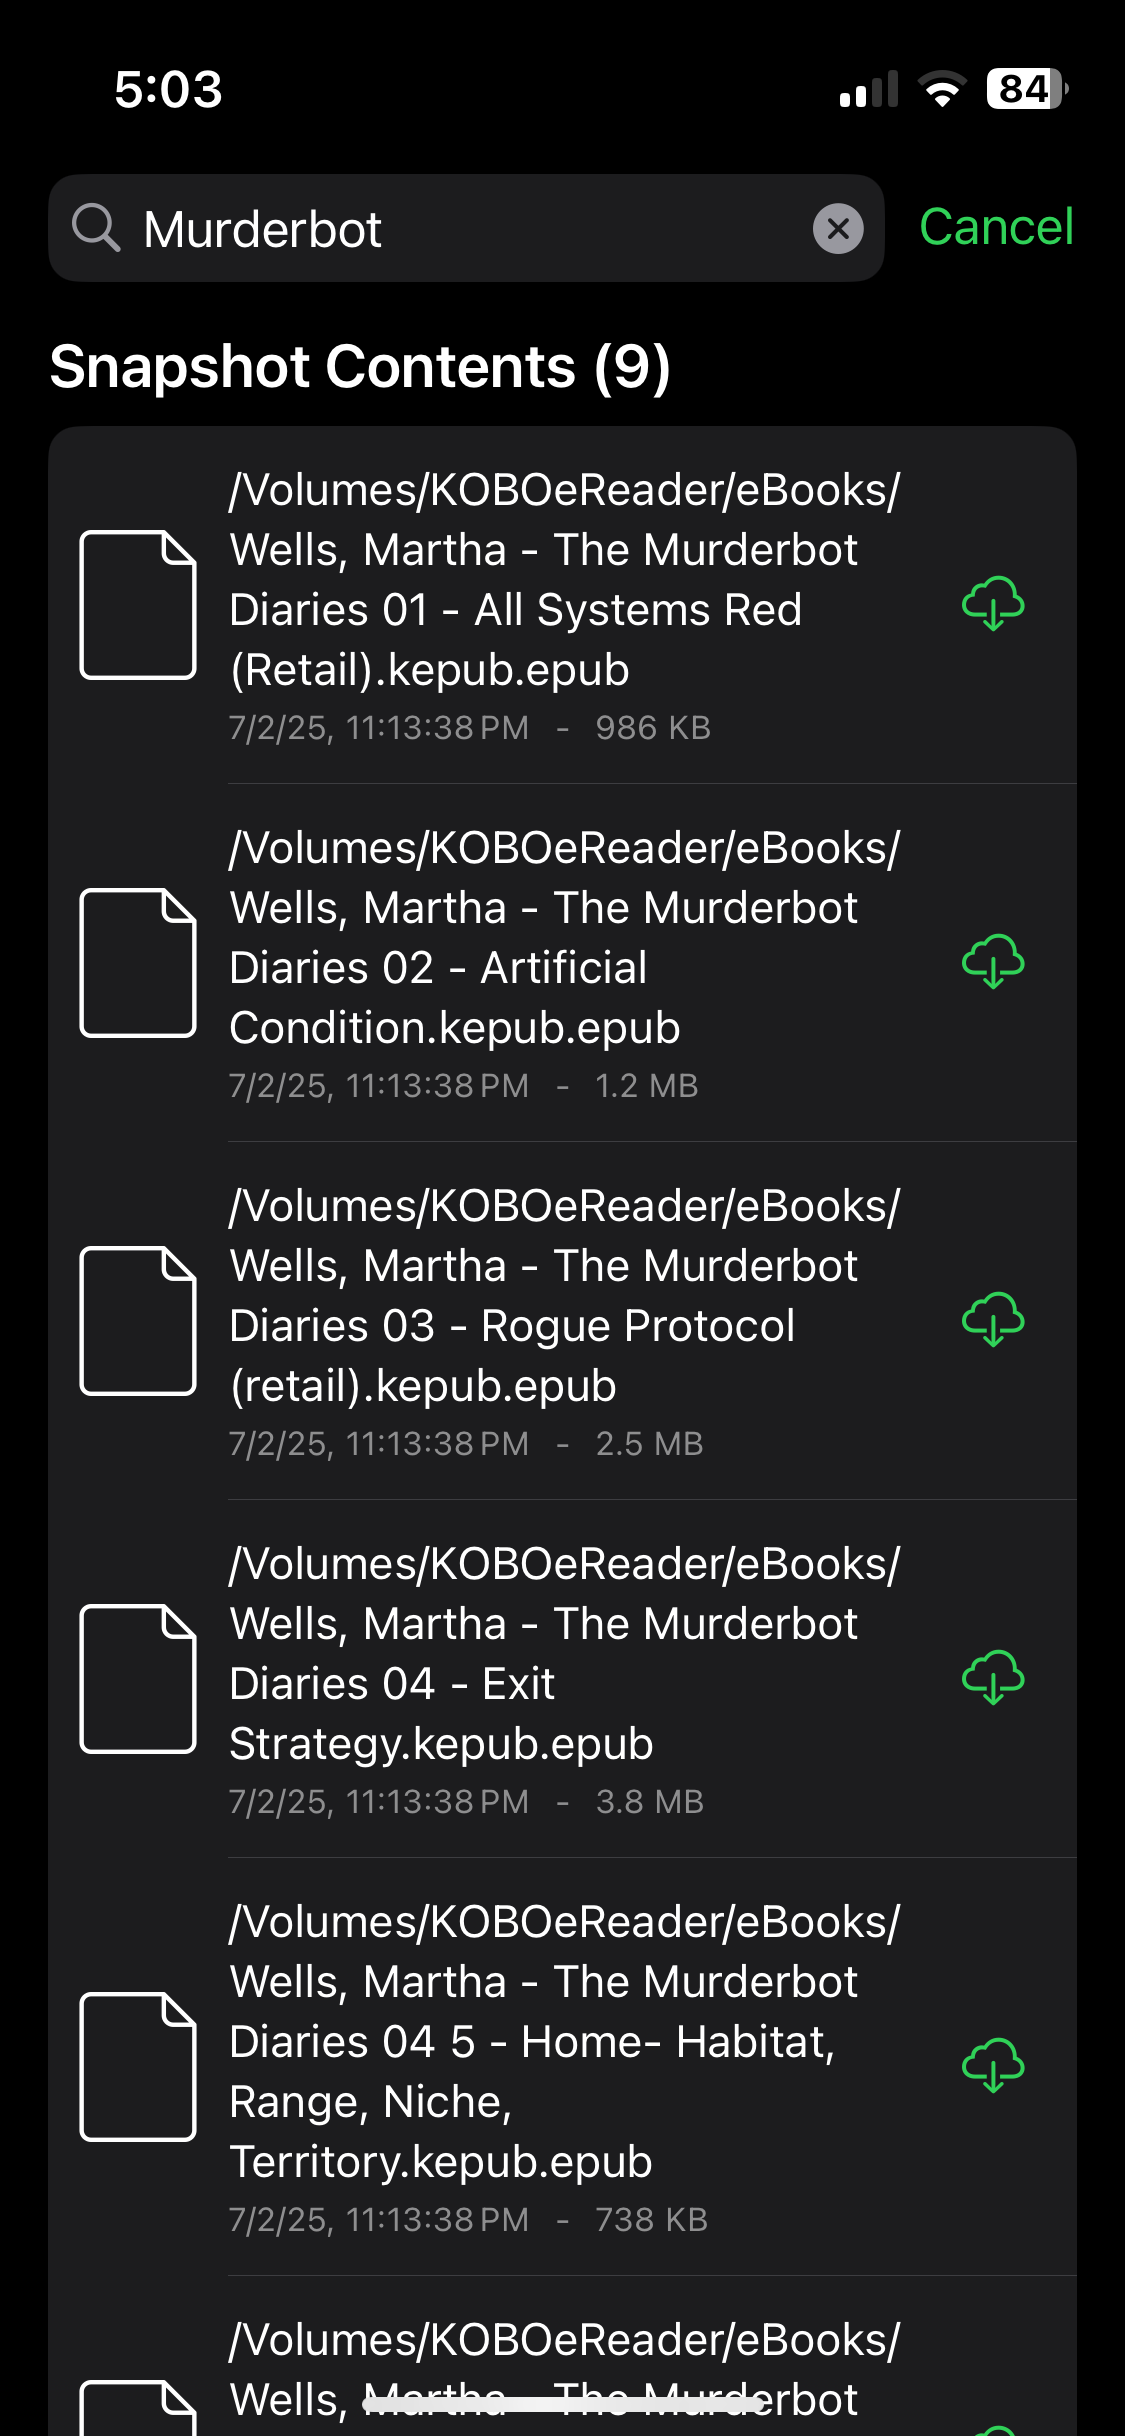Tap the search magnifier icon
The image size is (1125, 2436).
tap(96, 229)
